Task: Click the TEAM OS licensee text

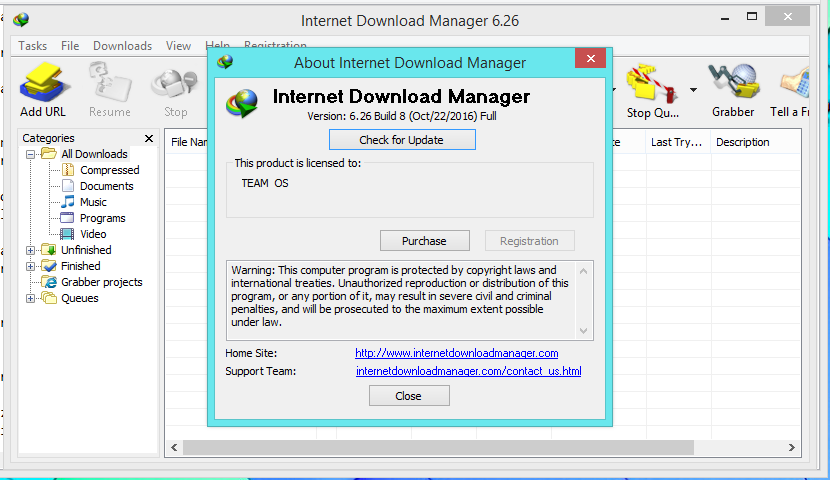Action: [265, 183]
